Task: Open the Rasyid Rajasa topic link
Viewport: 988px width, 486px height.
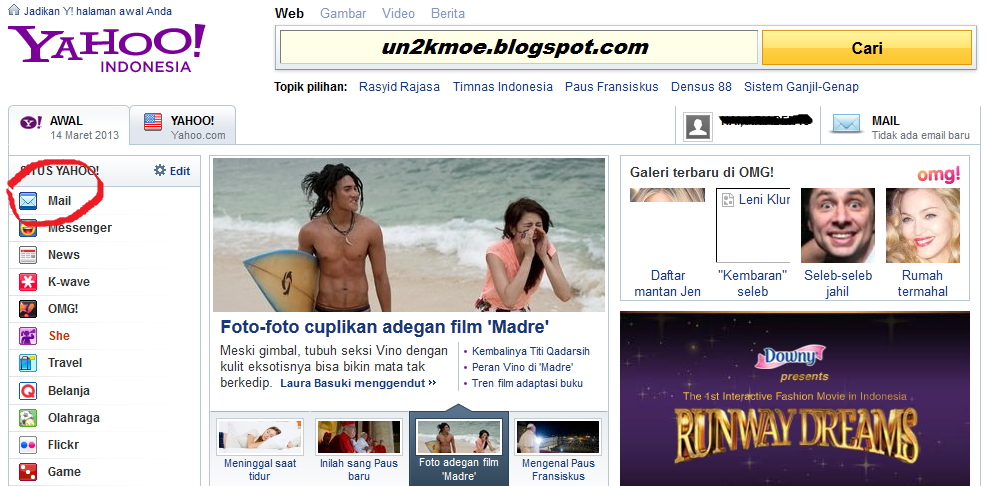Action: (399, 87)
